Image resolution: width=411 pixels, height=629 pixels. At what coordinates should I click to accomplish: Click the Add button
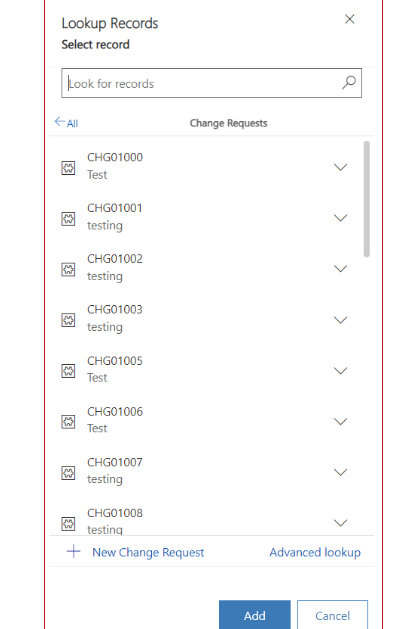click(x=255, y=615)
